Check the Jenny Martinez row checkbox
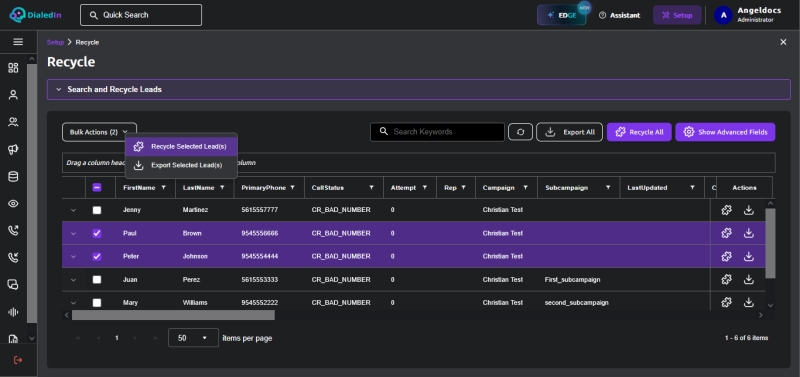 point(97,210)
